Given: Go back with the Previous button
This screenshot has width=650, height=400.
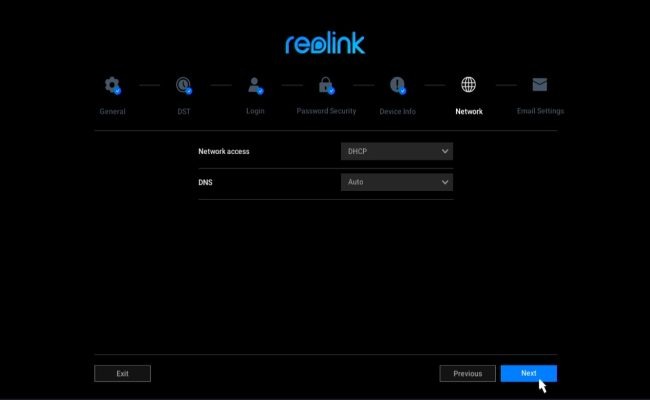Looking at the screenshot, I should (467, 373).
